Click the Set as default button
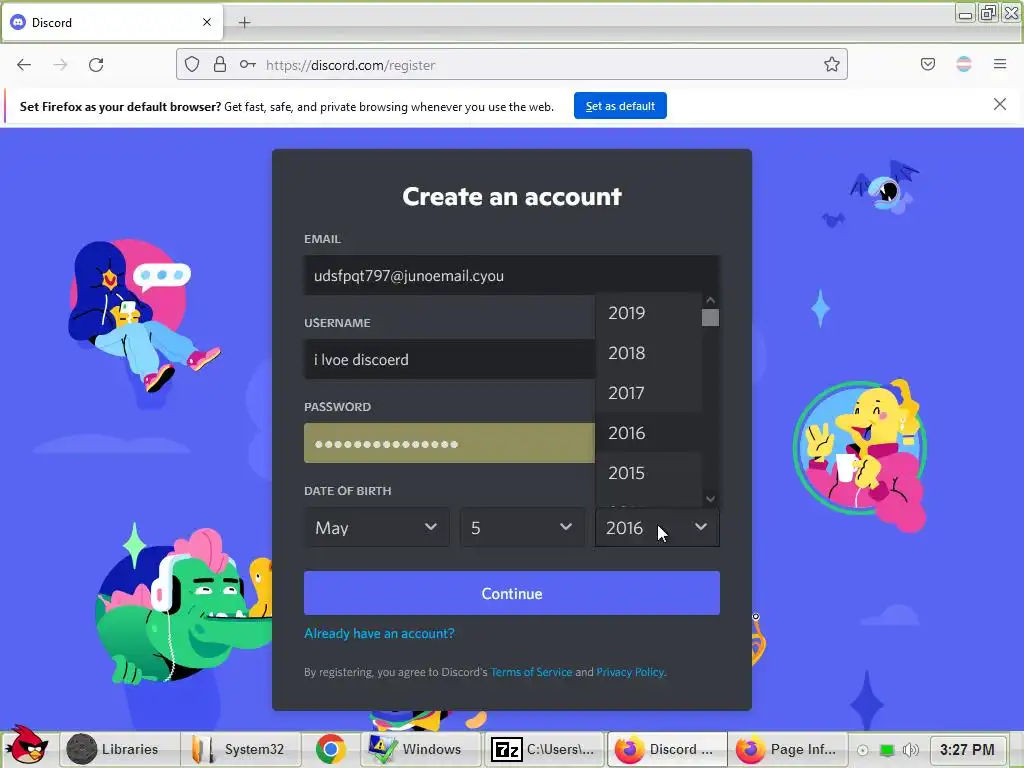The height and width of the screenshot is (768, 1024). tap(620, 106)
